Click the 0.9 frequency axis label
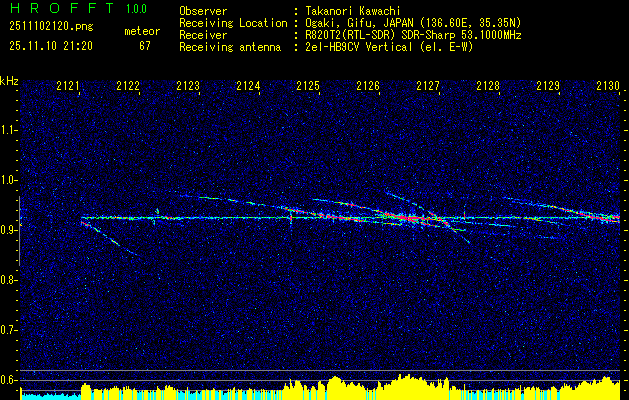 (x=8, y=230)
